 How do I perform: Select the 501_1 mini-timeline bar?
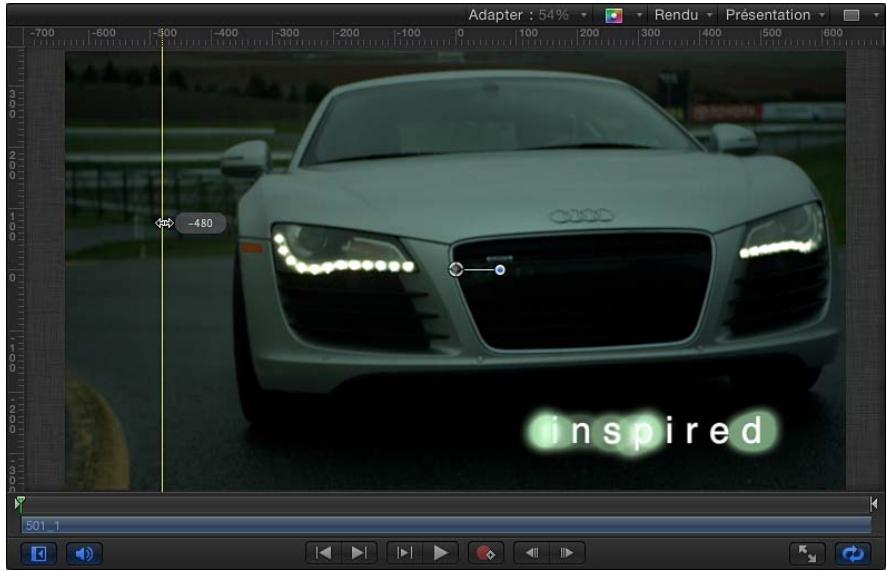click(446, 526)
